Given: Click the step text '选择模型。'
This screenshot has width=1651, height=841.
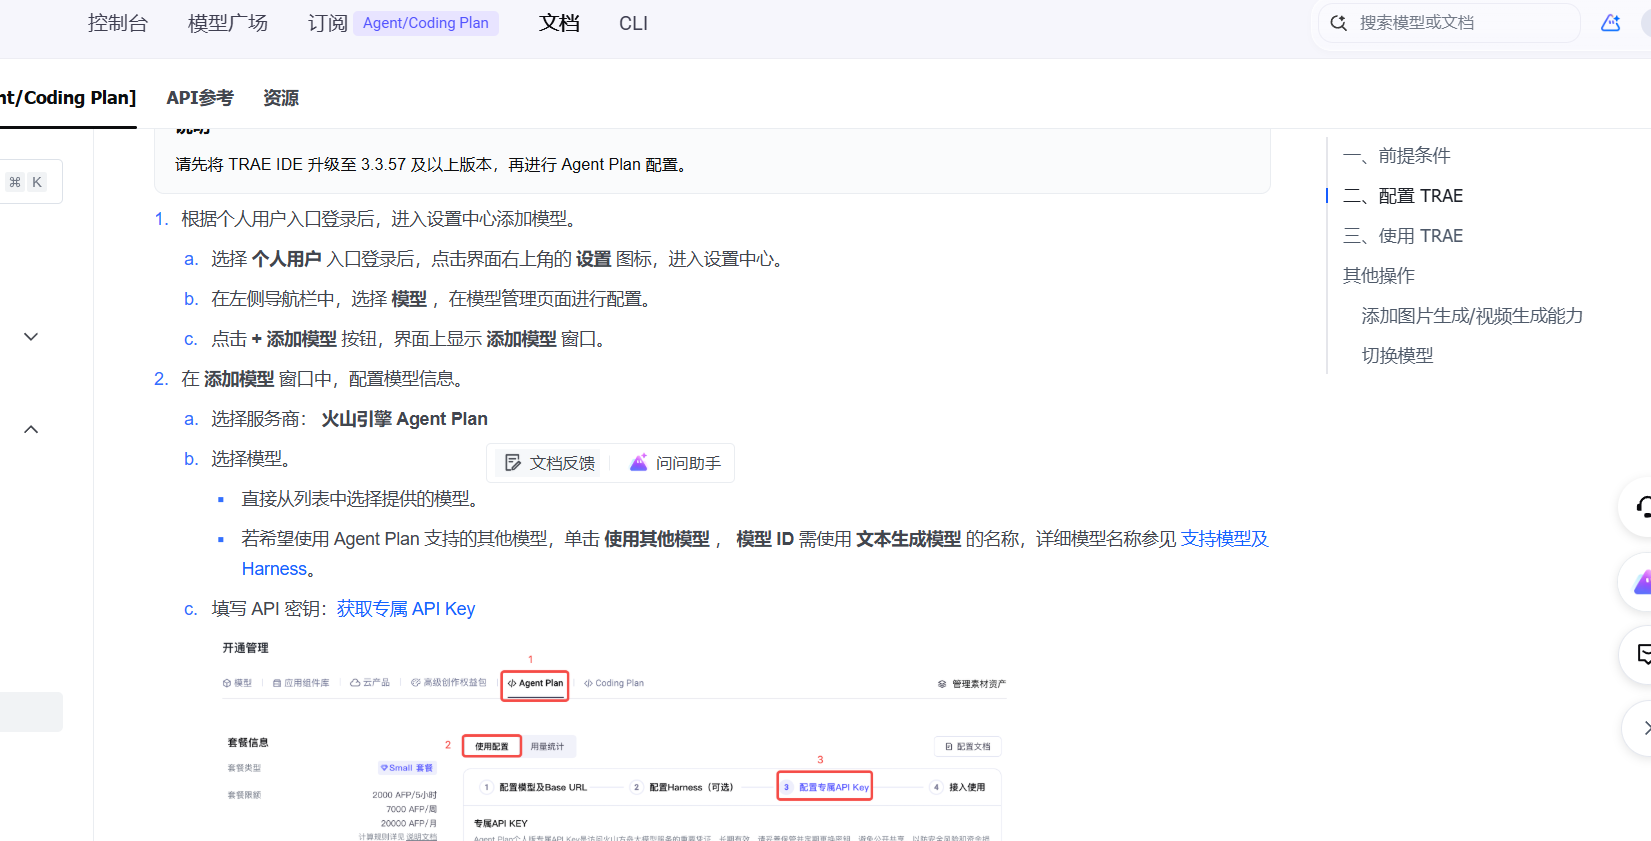Looking at the screenshot, I should point(251,459).
